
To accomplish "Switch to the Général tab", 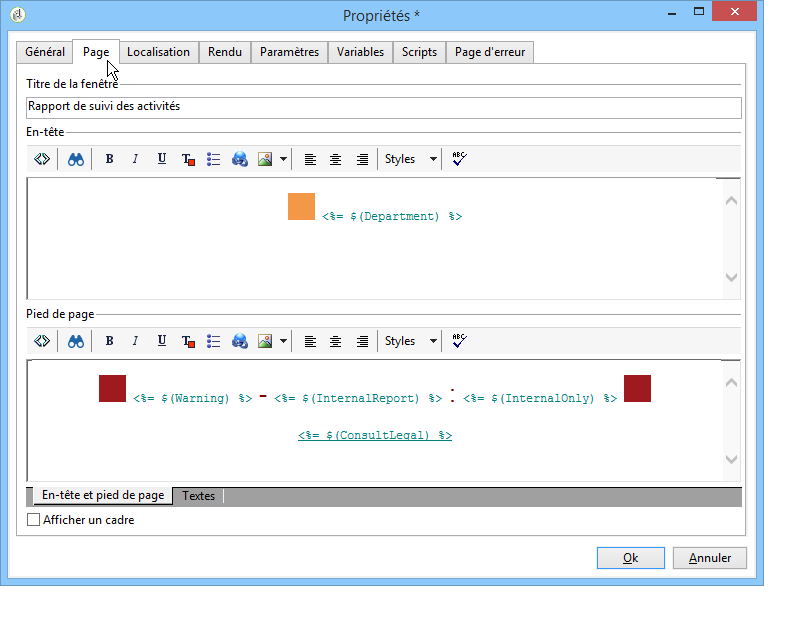I will (x=45, y=52).
